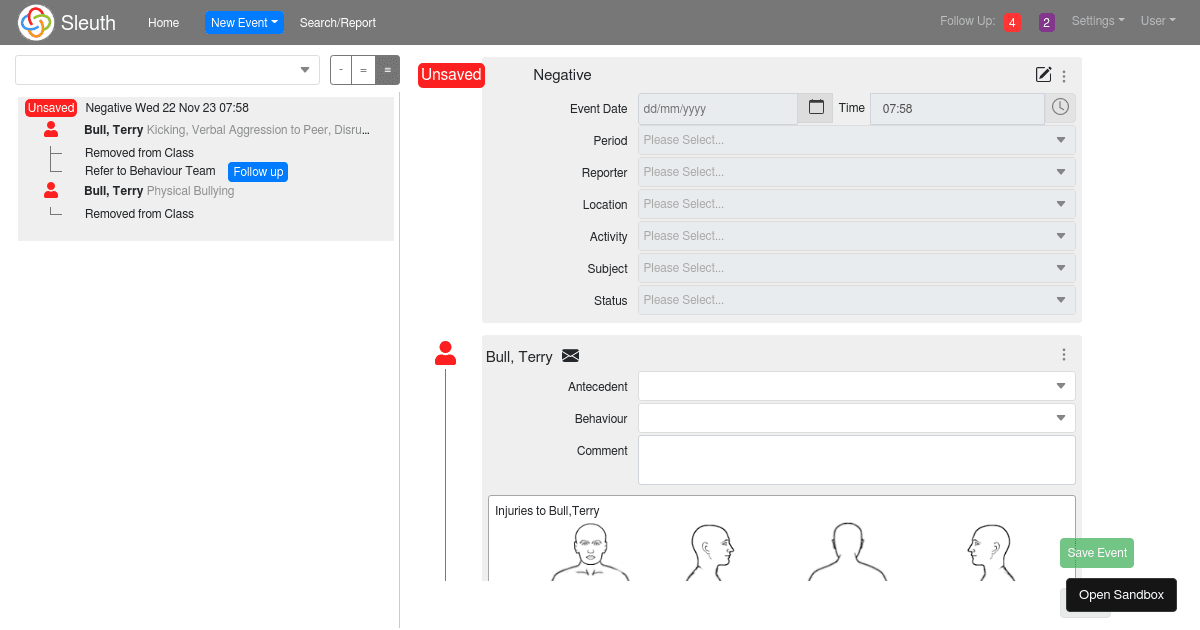Open the Behaviour dropdown

click(x=856, y=418)
